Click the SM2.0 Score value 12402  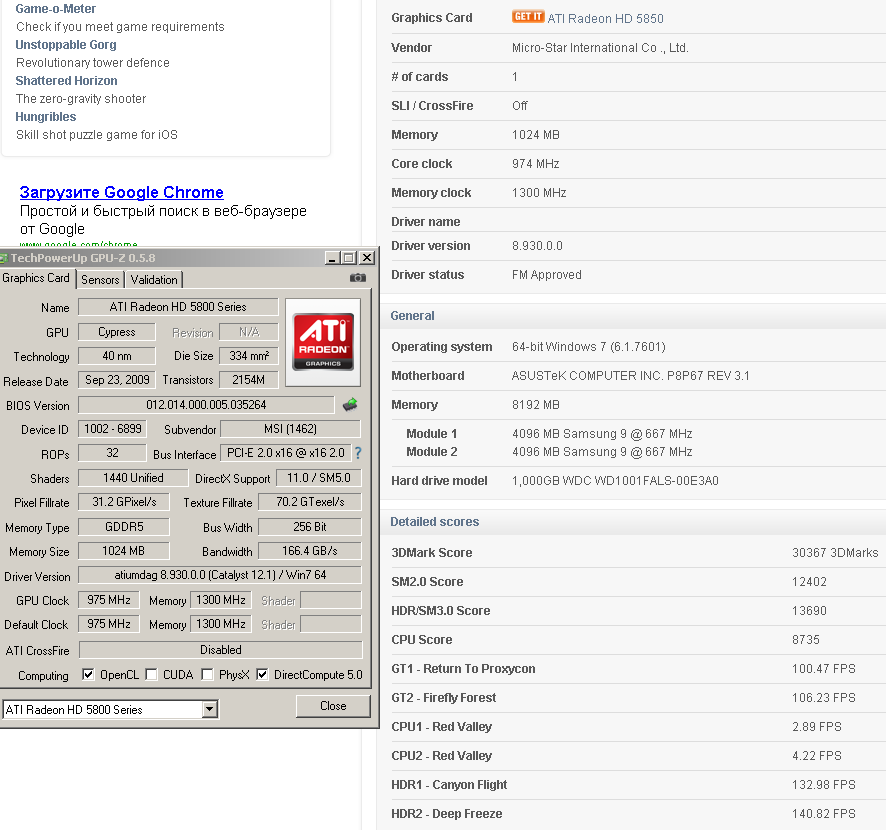pos(809,581)
